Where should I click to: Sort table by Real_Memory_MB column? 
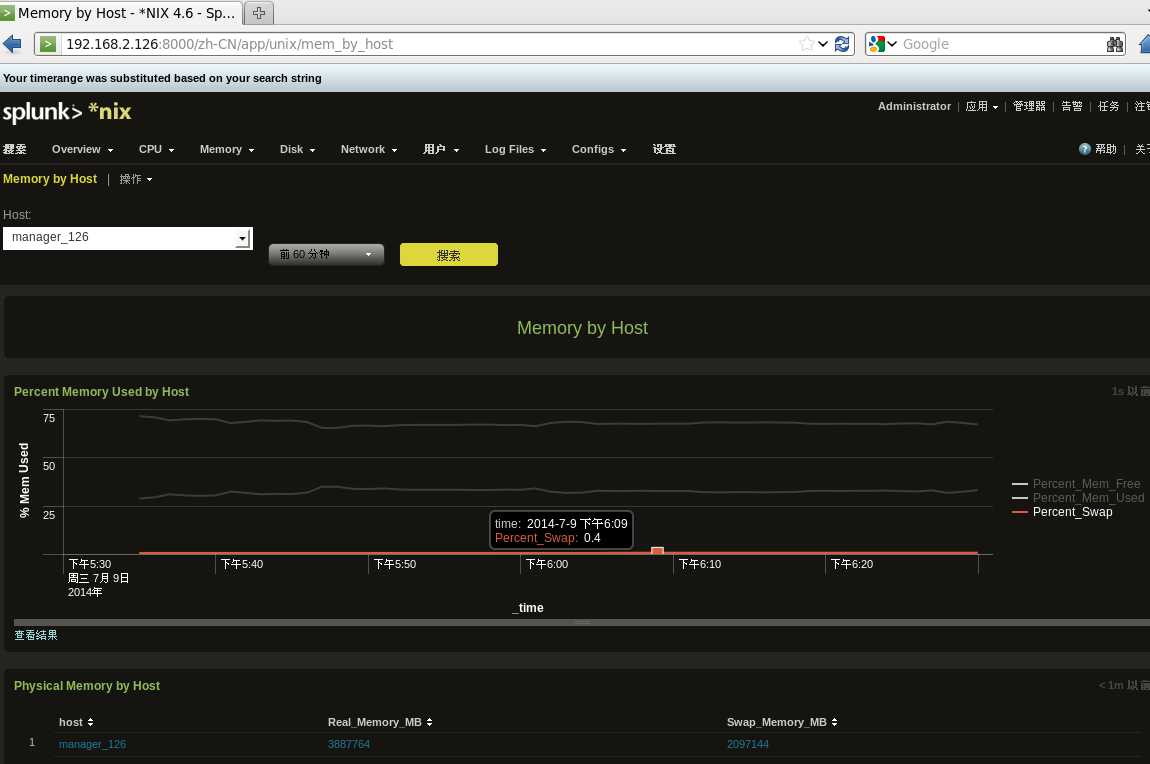[380, 722]
